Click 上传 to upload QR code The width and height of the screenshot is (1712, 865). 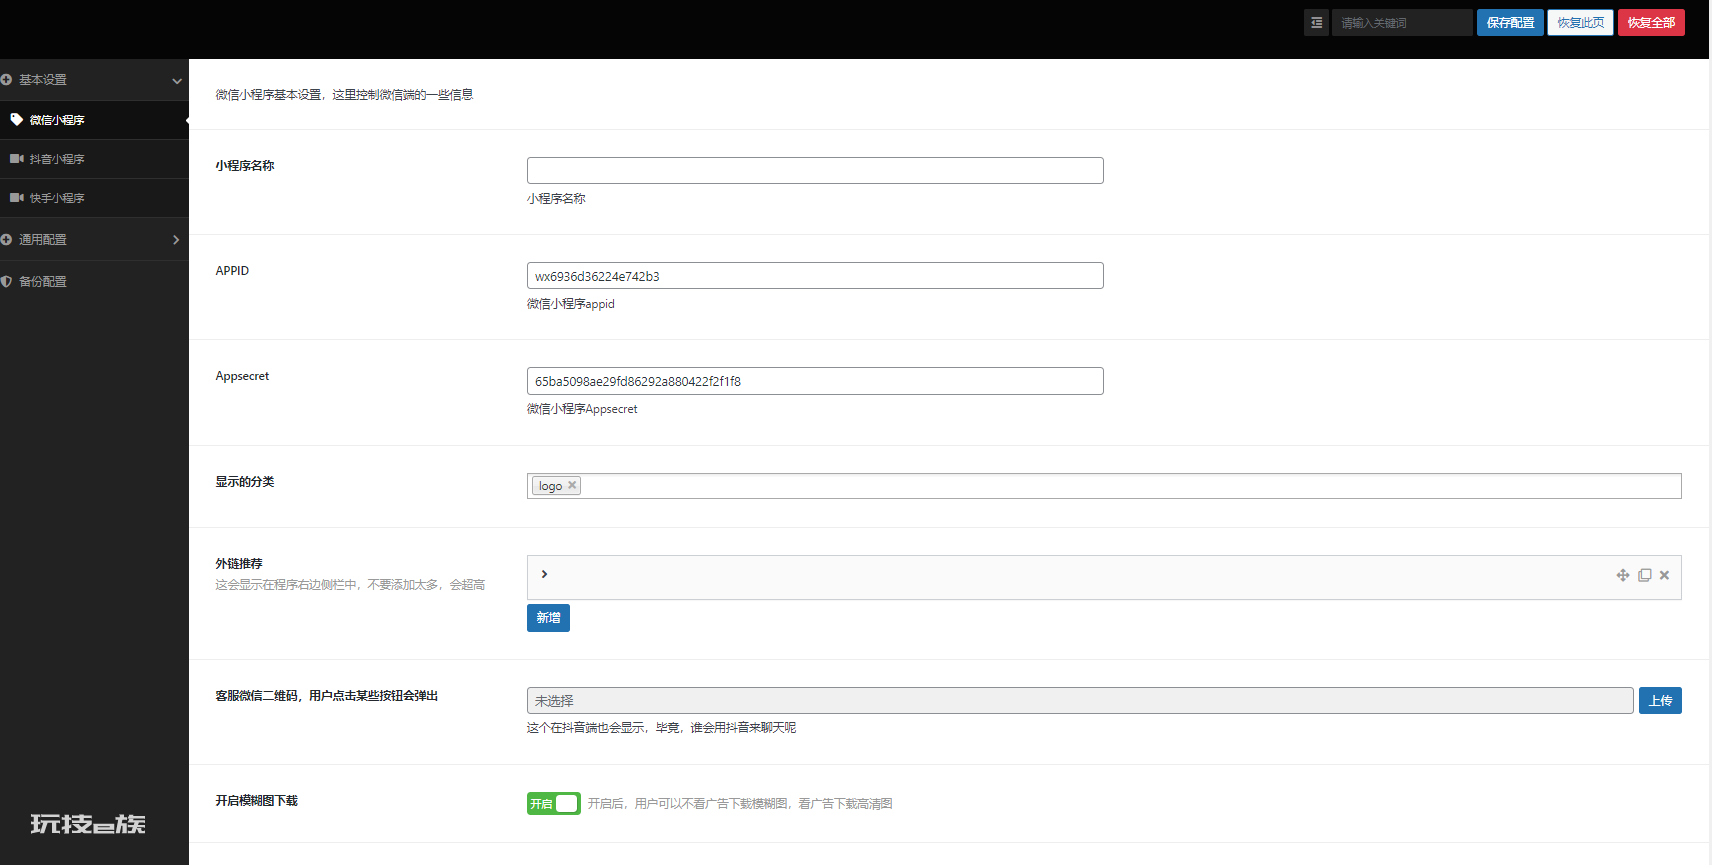pyautogui.click(x=1660, y=701)
